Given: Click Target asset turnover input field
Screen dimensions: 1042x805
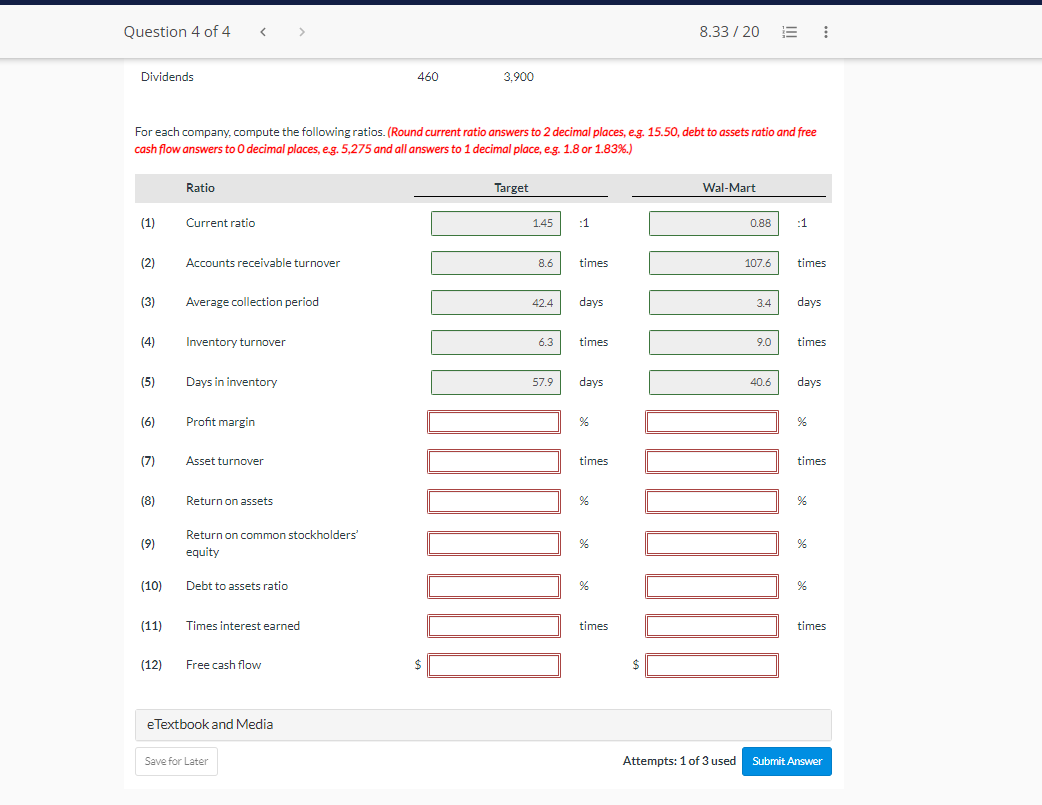Looking at the screenshot, I should tap(494, 461).
